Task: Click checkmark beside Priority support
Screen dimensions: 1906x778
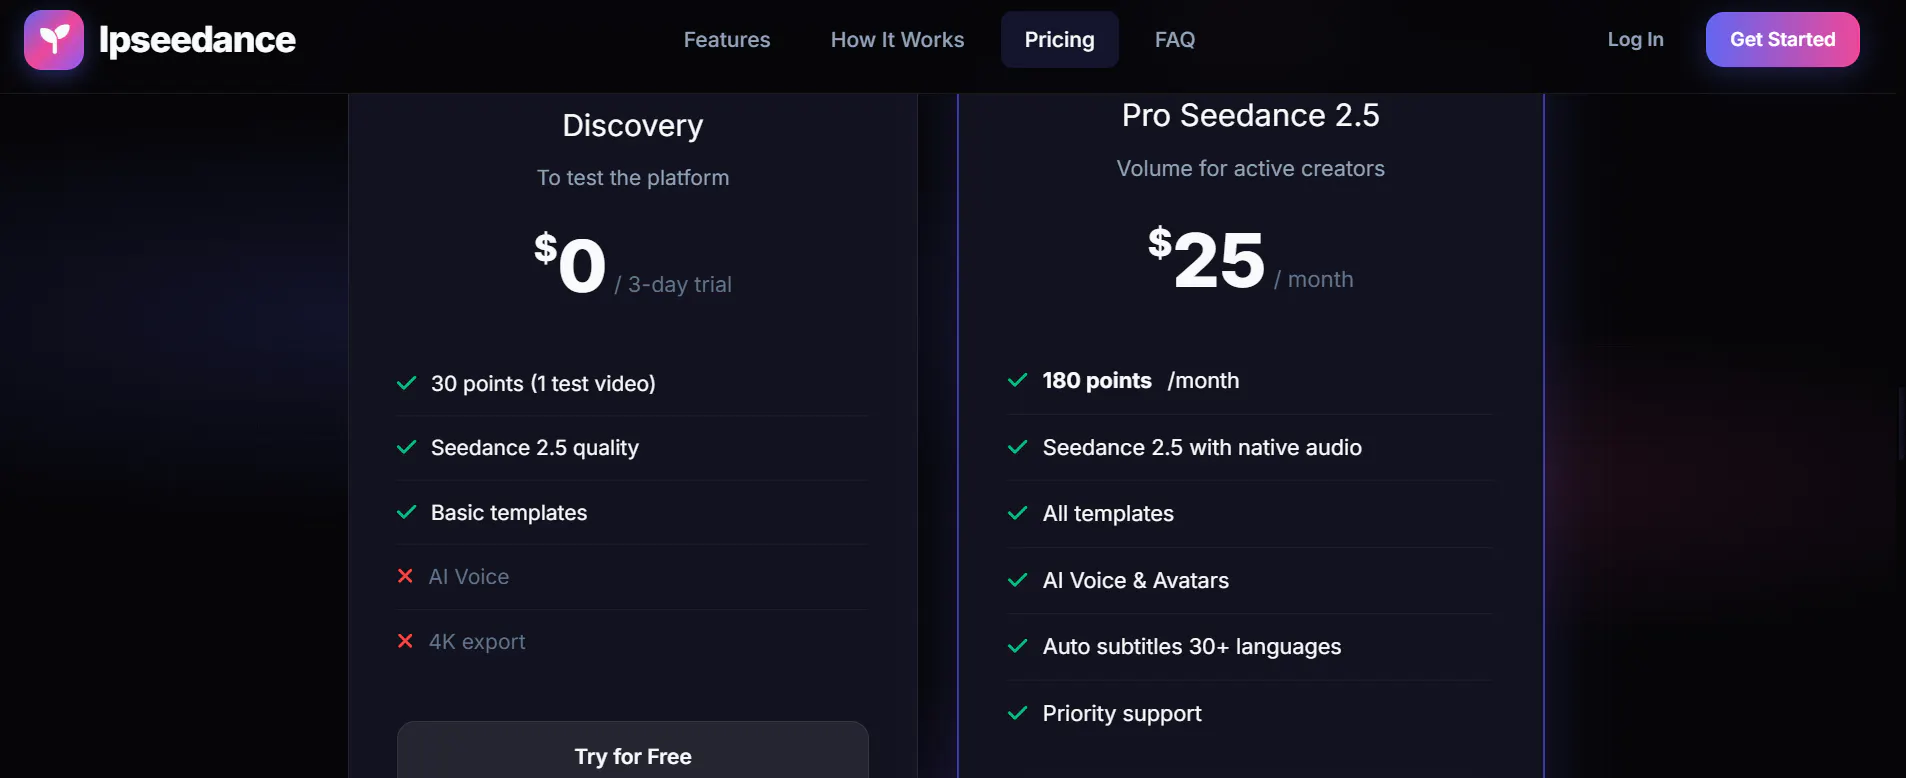Action: [x=1017, y=713]
